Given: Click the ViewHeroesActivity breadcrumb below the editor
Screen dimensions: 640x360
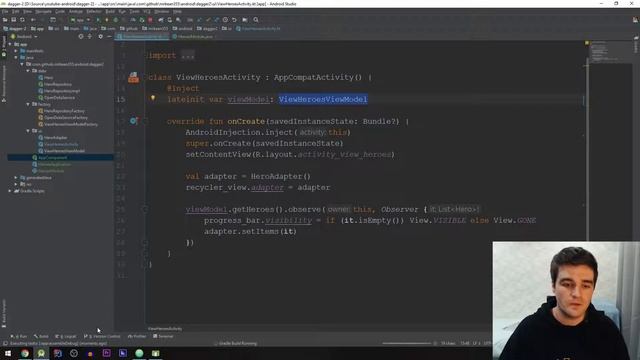Looking at the screenshot, I should tap(165, 329).
